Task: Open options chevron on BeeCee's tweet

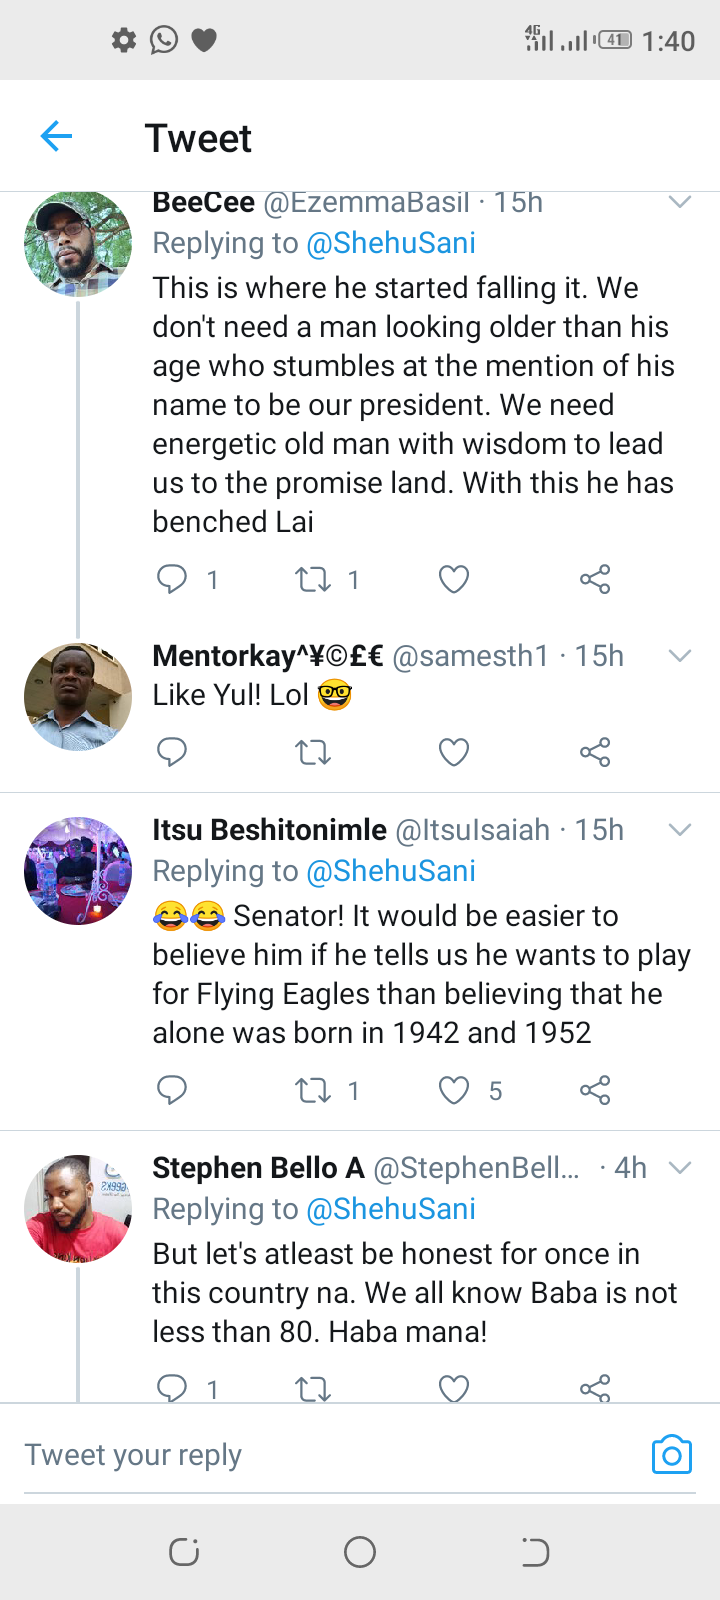Action: (680, 202)
